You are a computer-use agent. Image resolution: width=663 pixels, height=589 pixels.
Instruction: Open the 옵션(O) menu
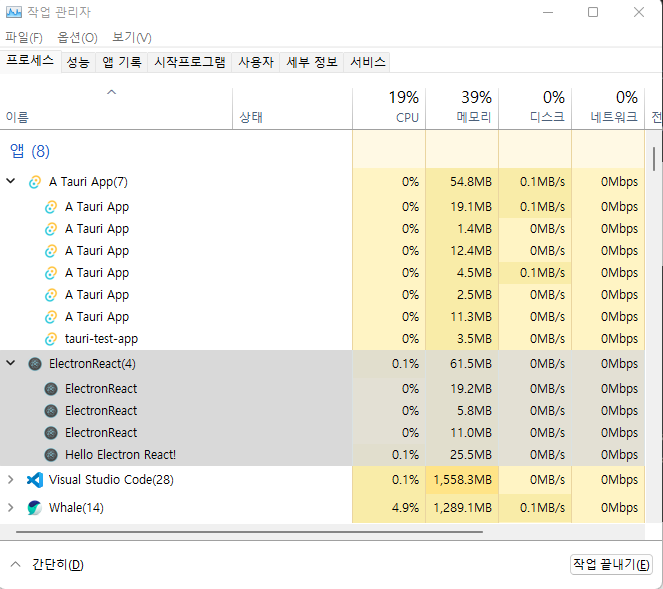tap(77, 38)
